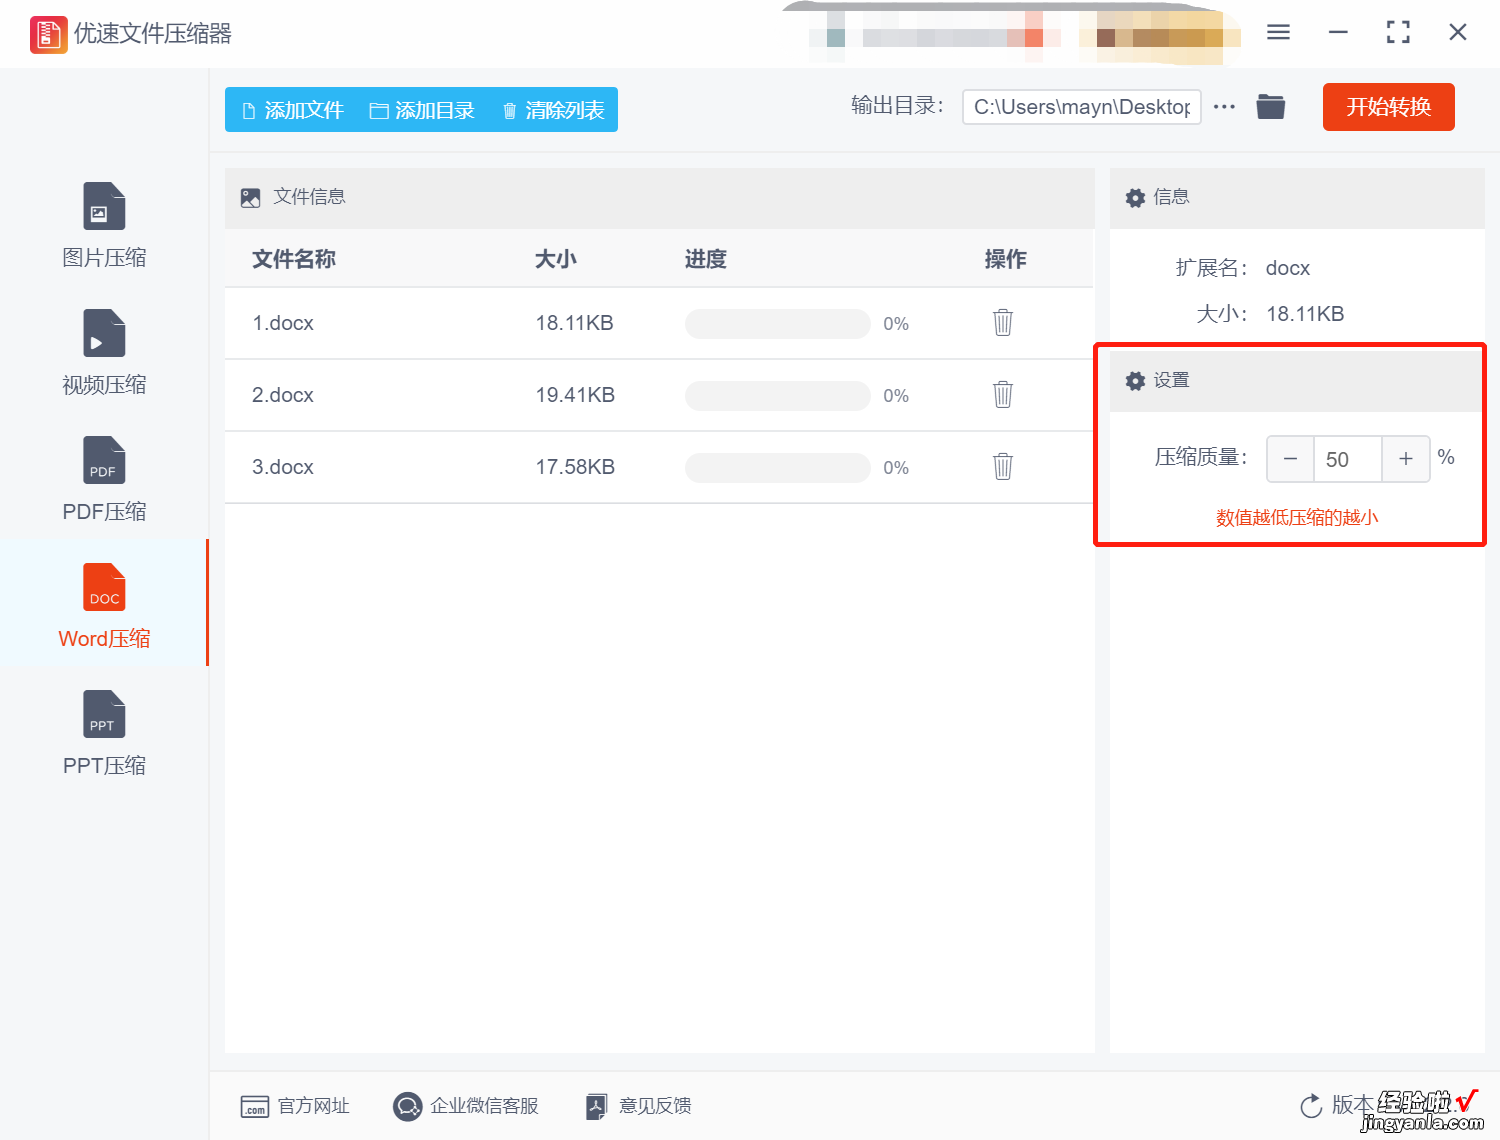This screenshot has width=1500, height=1140.
Task: Open the output path ellipsis browse button
Action: click(1224, 107)
